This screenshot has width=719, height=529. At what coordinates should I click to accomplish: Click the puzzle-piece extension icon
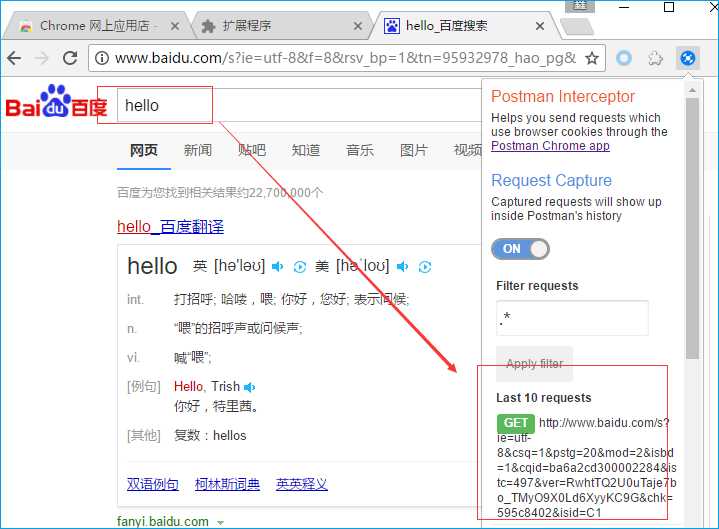coord(655,58)
